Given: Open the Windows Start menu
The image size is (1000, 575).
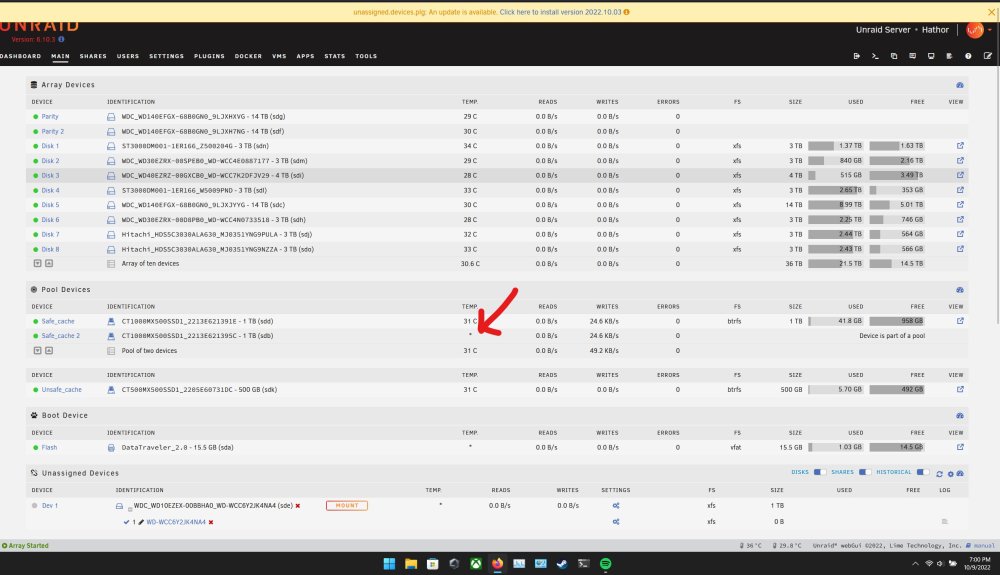Looking at the screenshot, I should (x=389, y=564).
